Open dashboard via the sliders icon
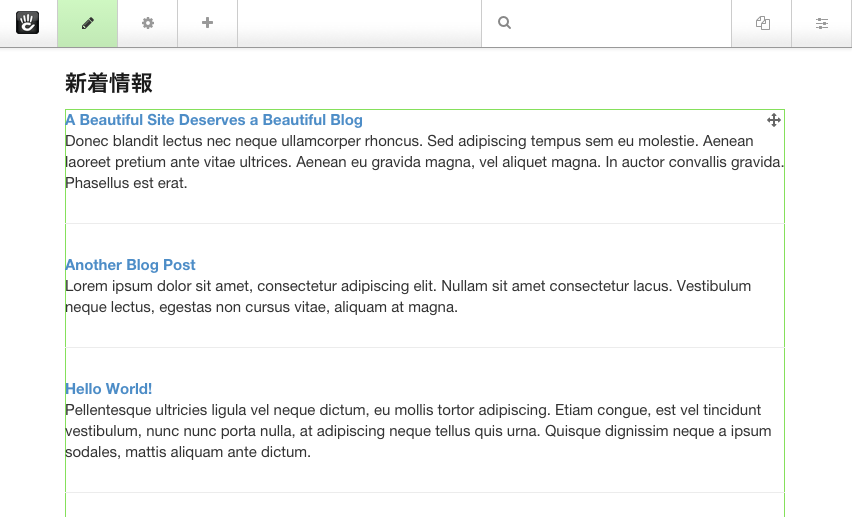Viewport: 852px width, 517px height. [822, 23]
